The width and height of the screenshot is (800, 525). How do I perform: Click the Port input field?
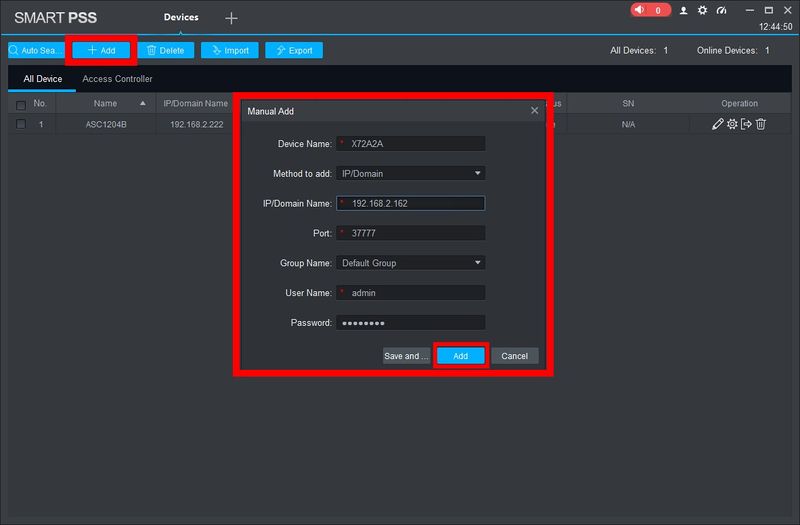(x=411, y=233)
